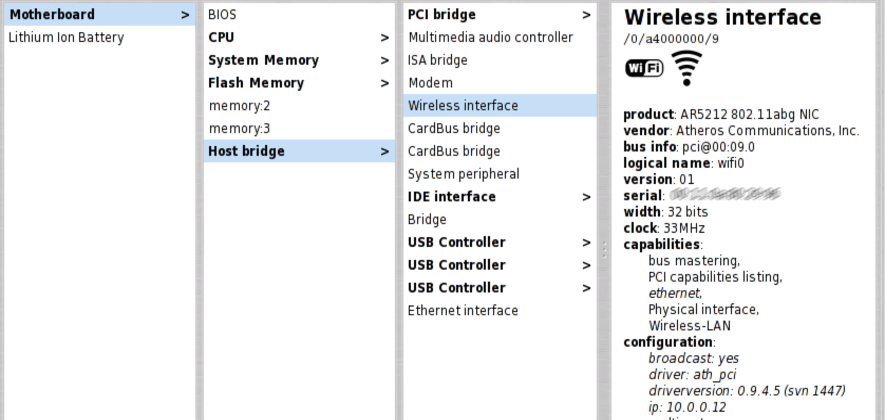Select the BIOS entry

coord(222,15)
